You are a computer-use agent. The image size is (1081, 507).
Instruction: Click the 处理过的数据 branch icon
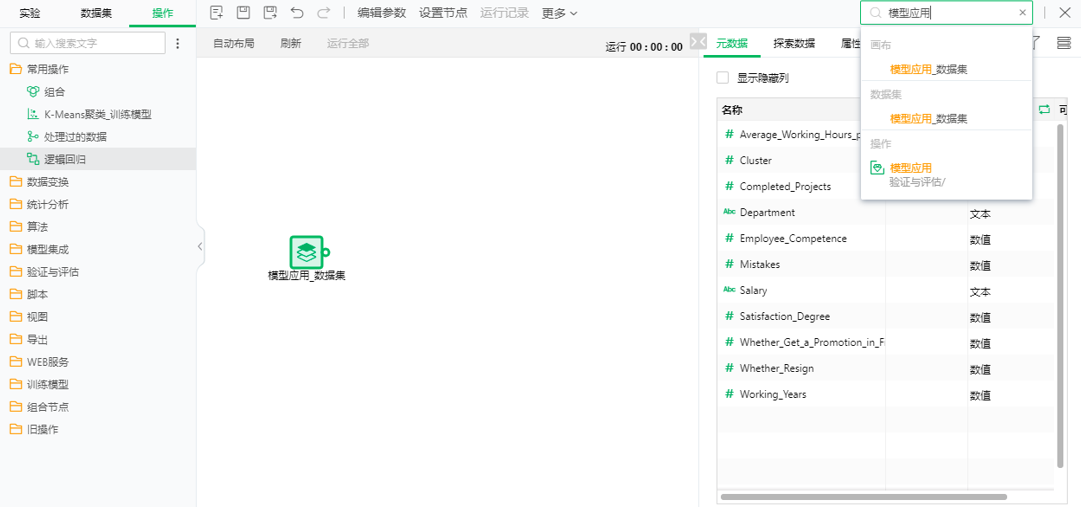(x=32, y=137)
